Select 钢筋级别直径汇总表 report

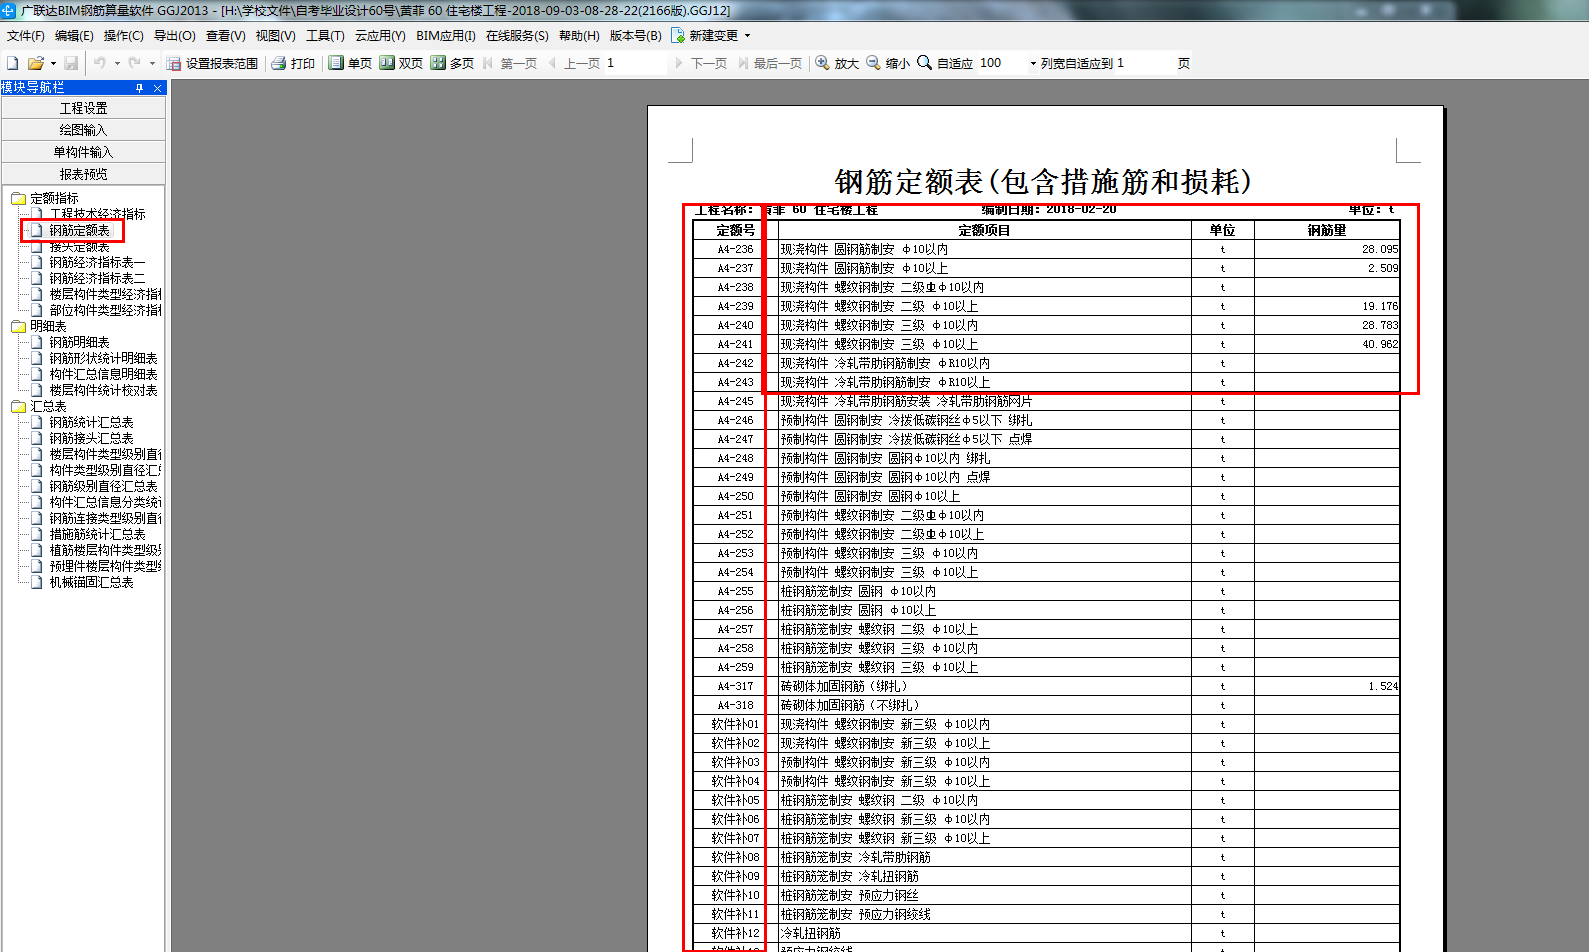pos(103,487)
